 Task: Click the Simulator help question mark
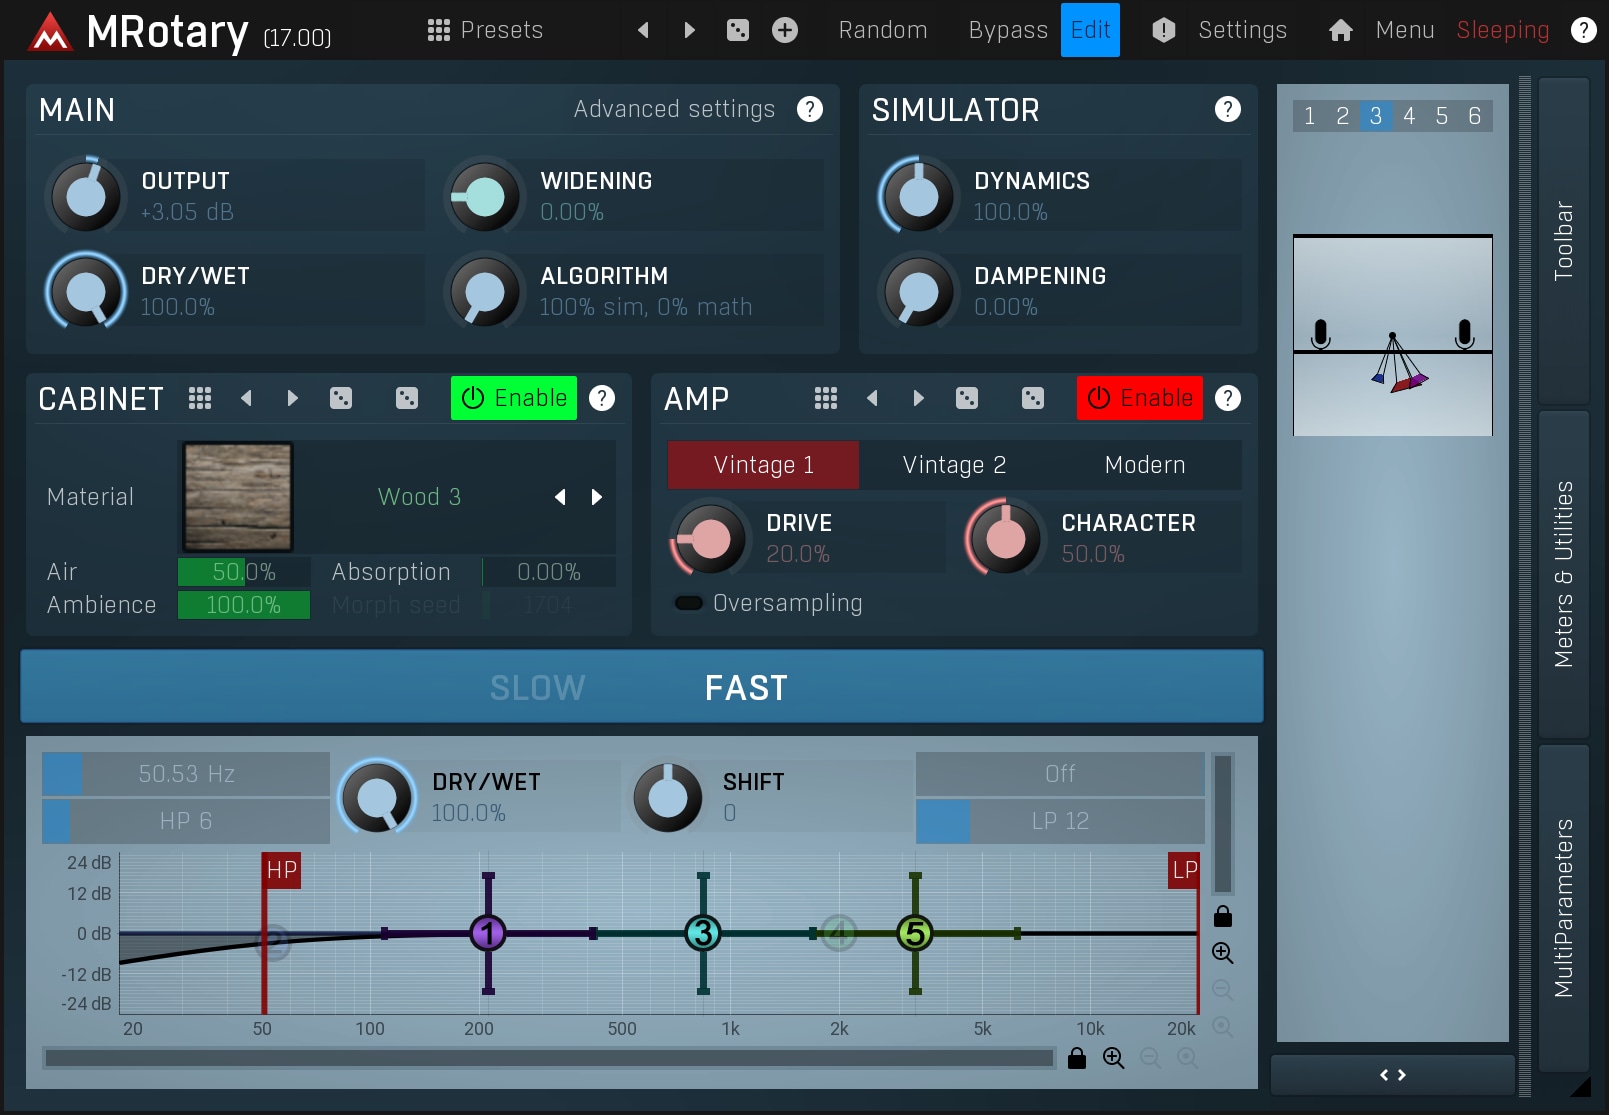tap(1227, 109)
